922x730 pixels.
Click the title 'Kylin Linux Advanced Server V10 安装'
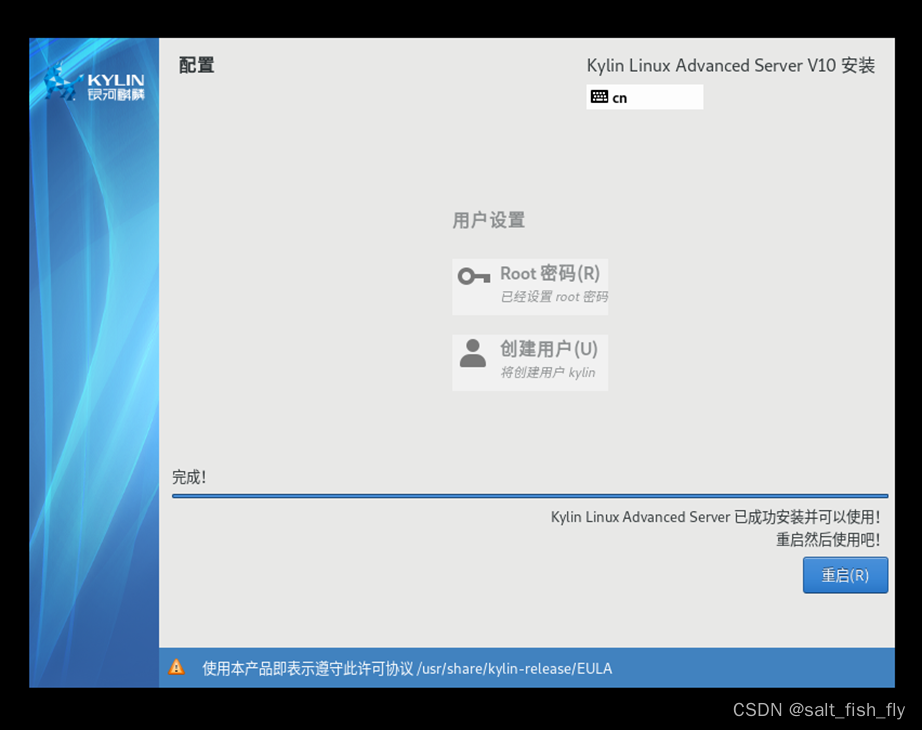[x=733, y=65]
